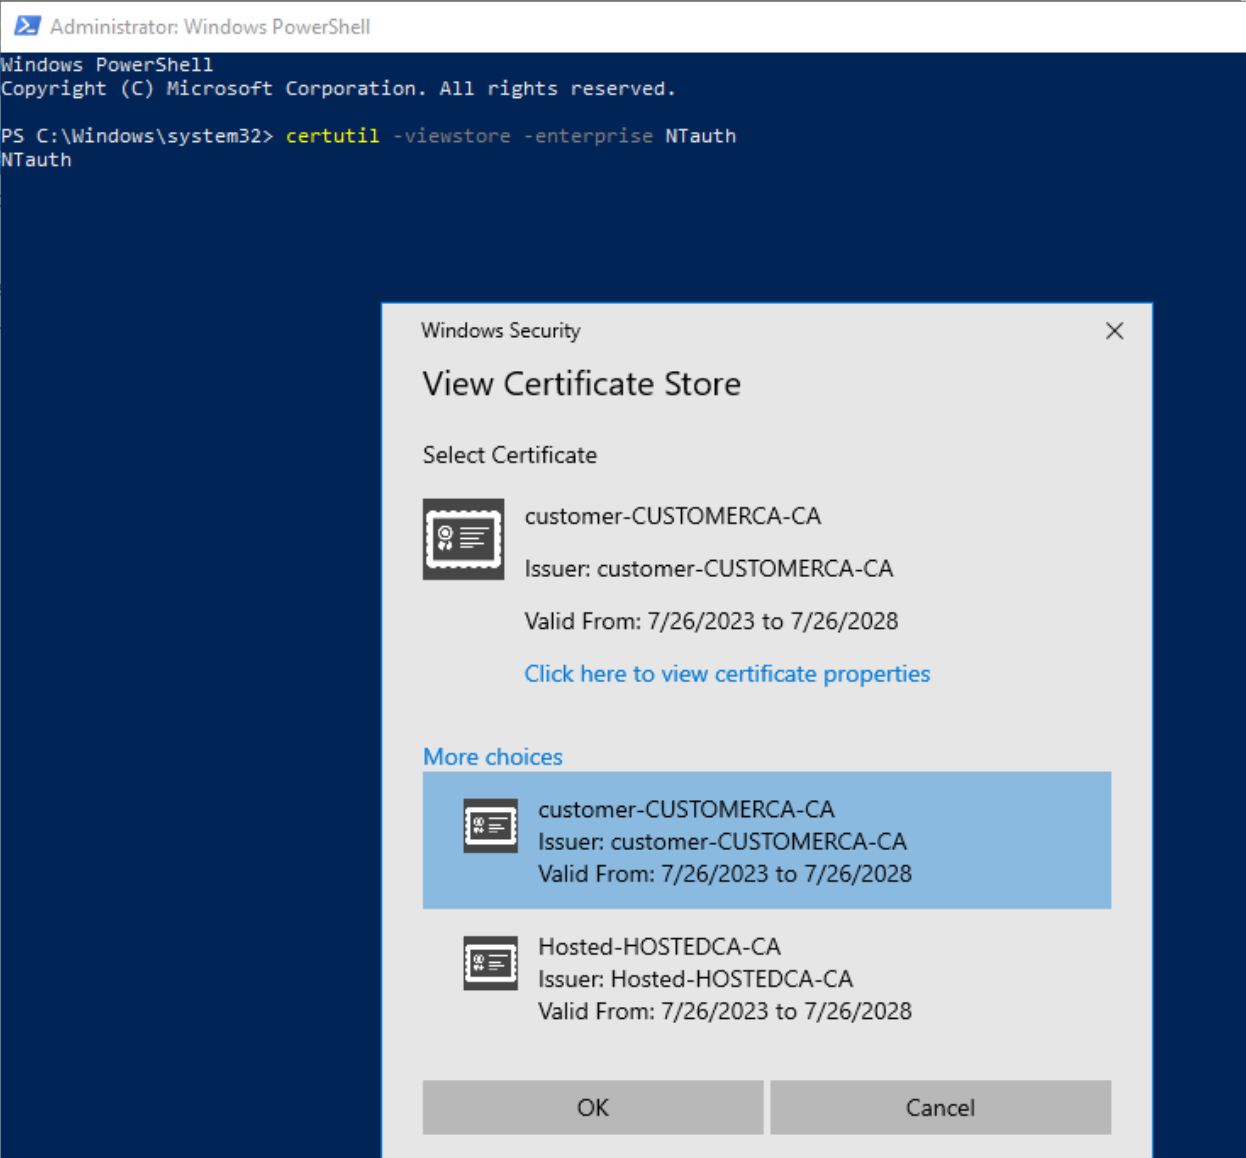Click the certutil command in the console
Screen dimensions: 1246x1158
[332, 136]
